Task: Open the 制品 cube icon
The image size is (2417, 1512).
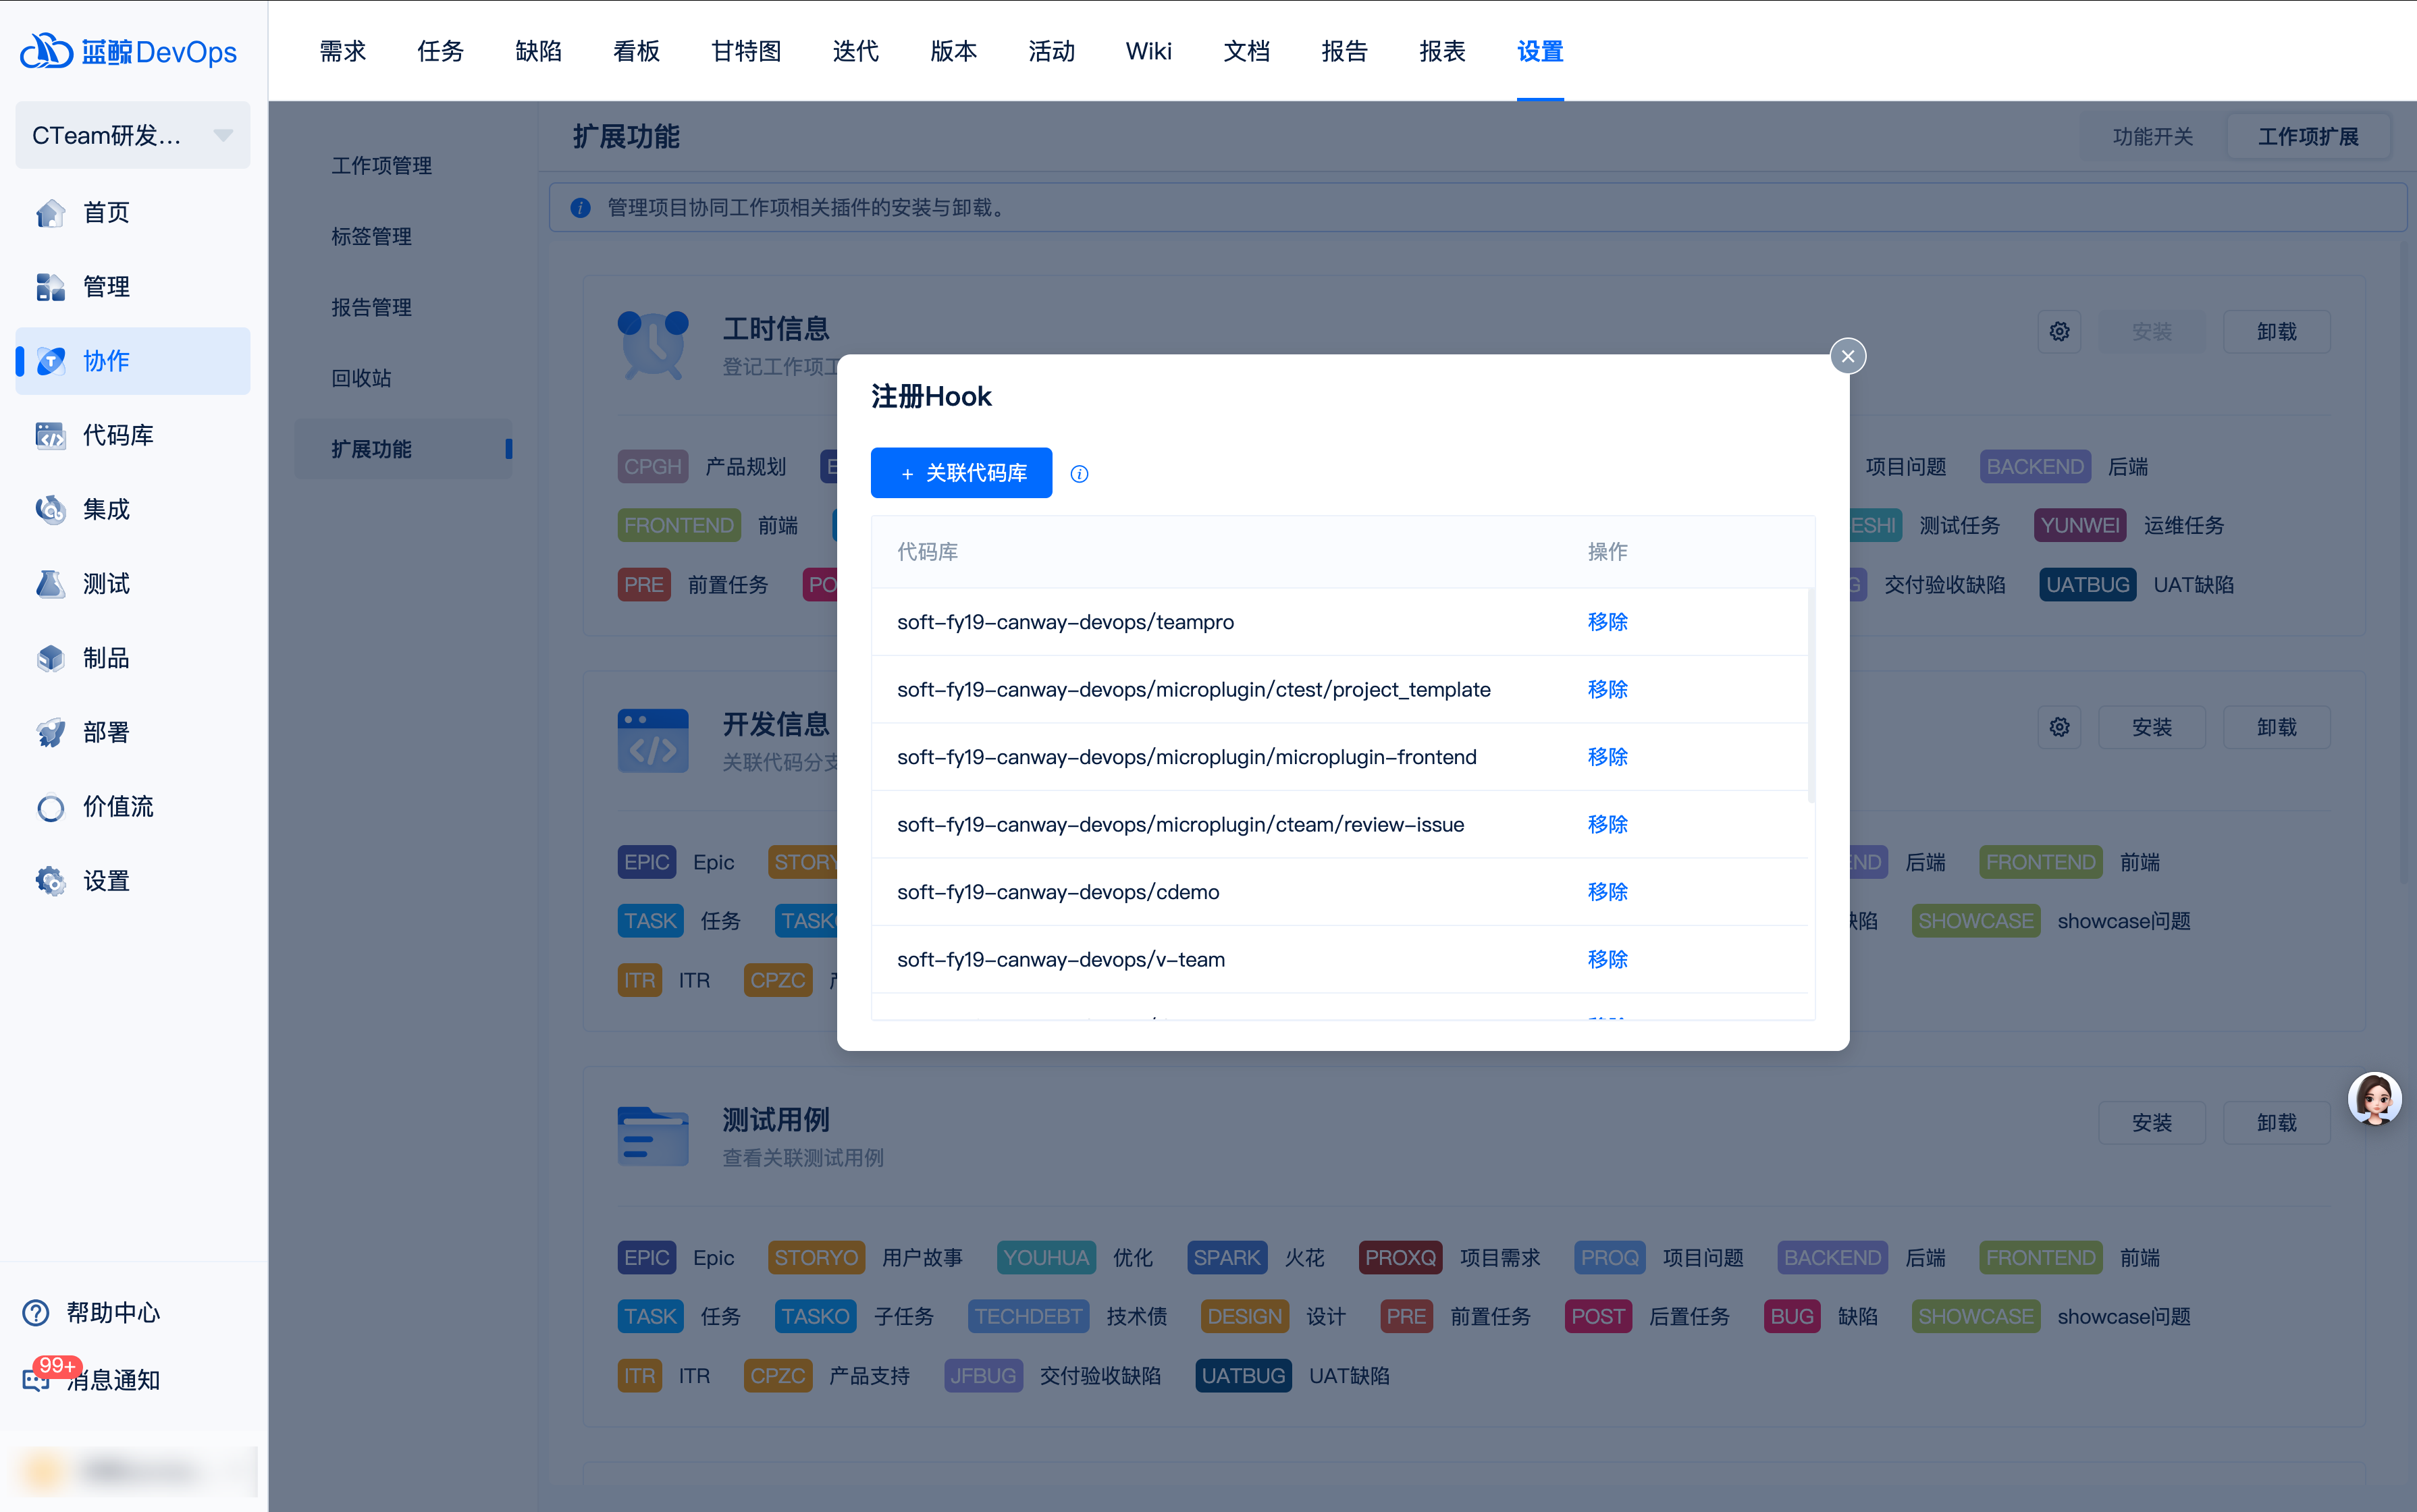Action: tap(50, 658)
